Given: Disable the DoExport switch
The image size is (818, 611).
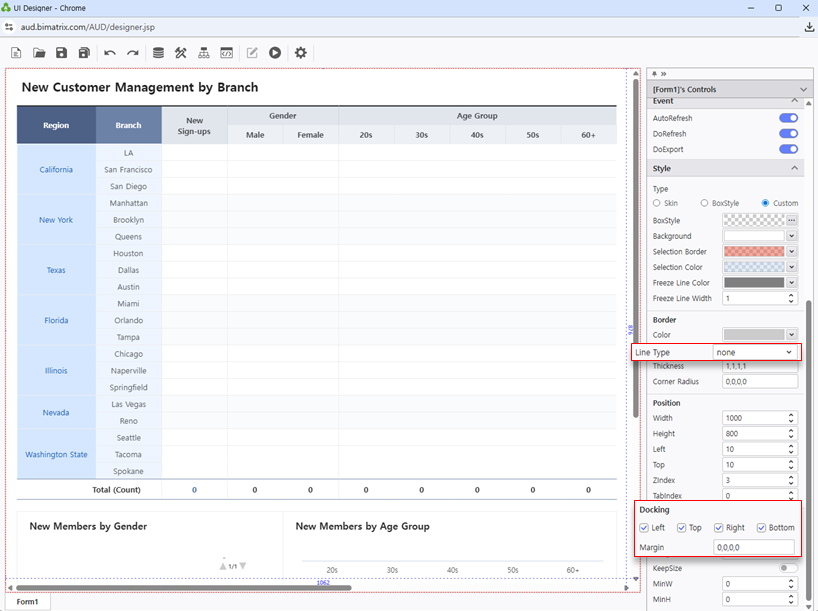Looking at the screenshot, I should click(x=788, y=149).
